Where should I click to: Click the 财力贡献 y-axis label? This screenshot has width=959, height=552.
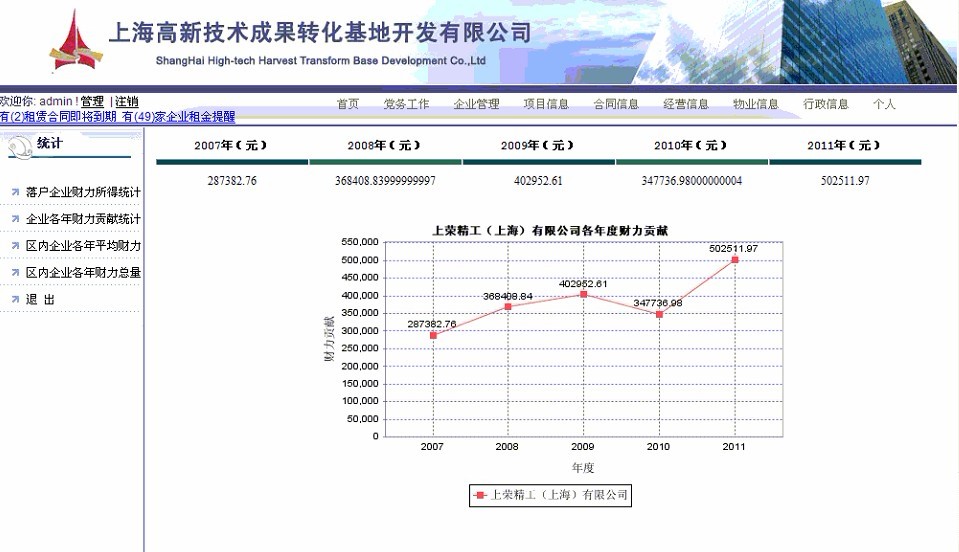(x=329, y=339)
